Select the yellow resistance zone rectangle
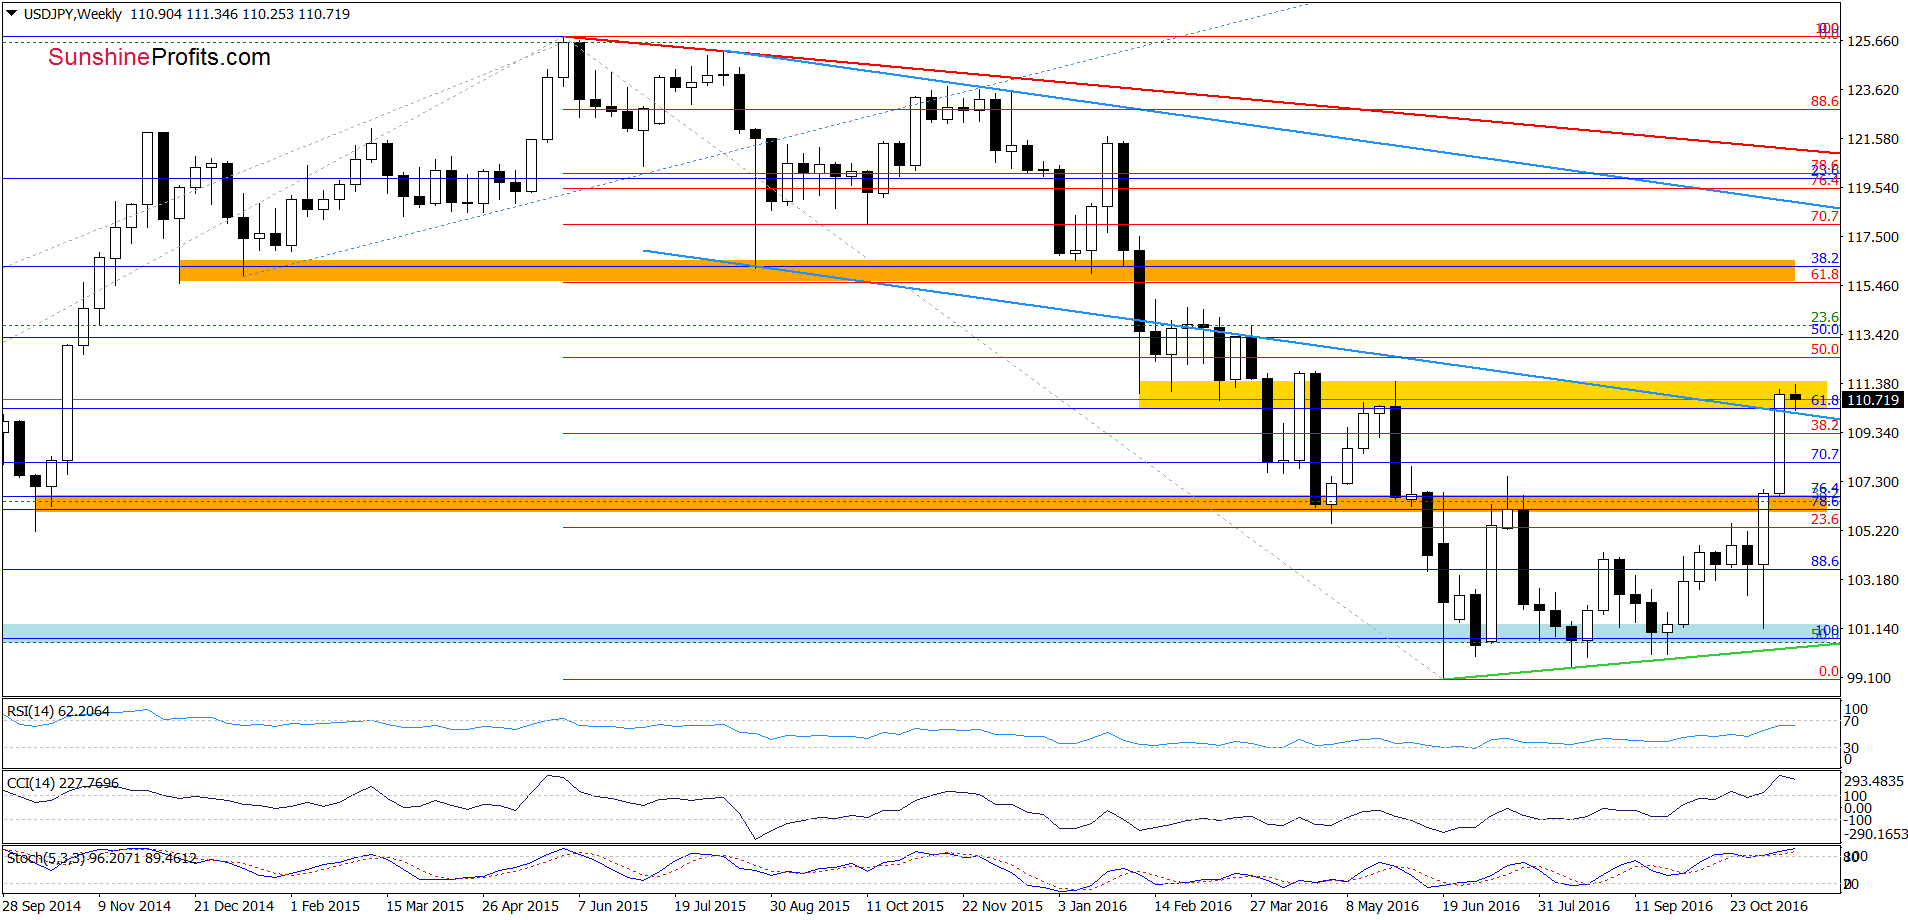 coord(1482,394)
